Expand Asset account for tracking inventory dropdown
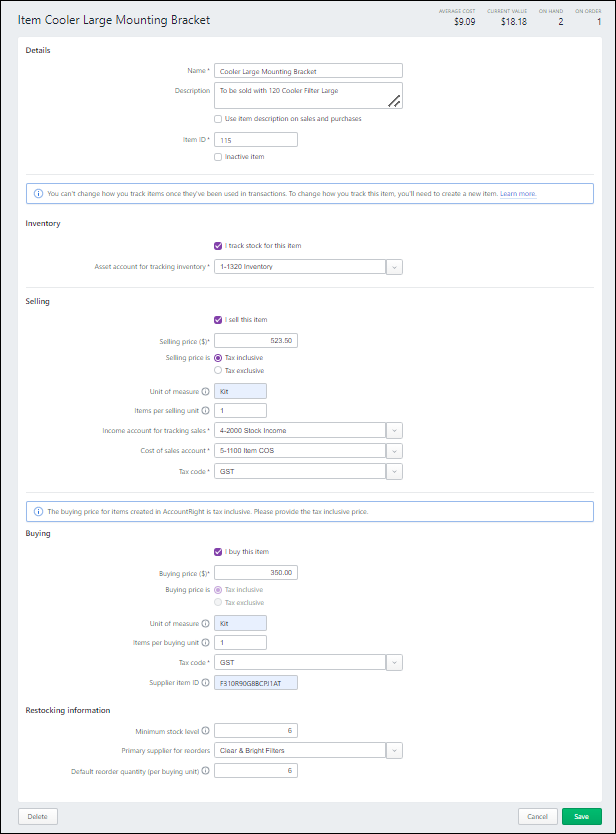616x834 pixels. point(394,267)
